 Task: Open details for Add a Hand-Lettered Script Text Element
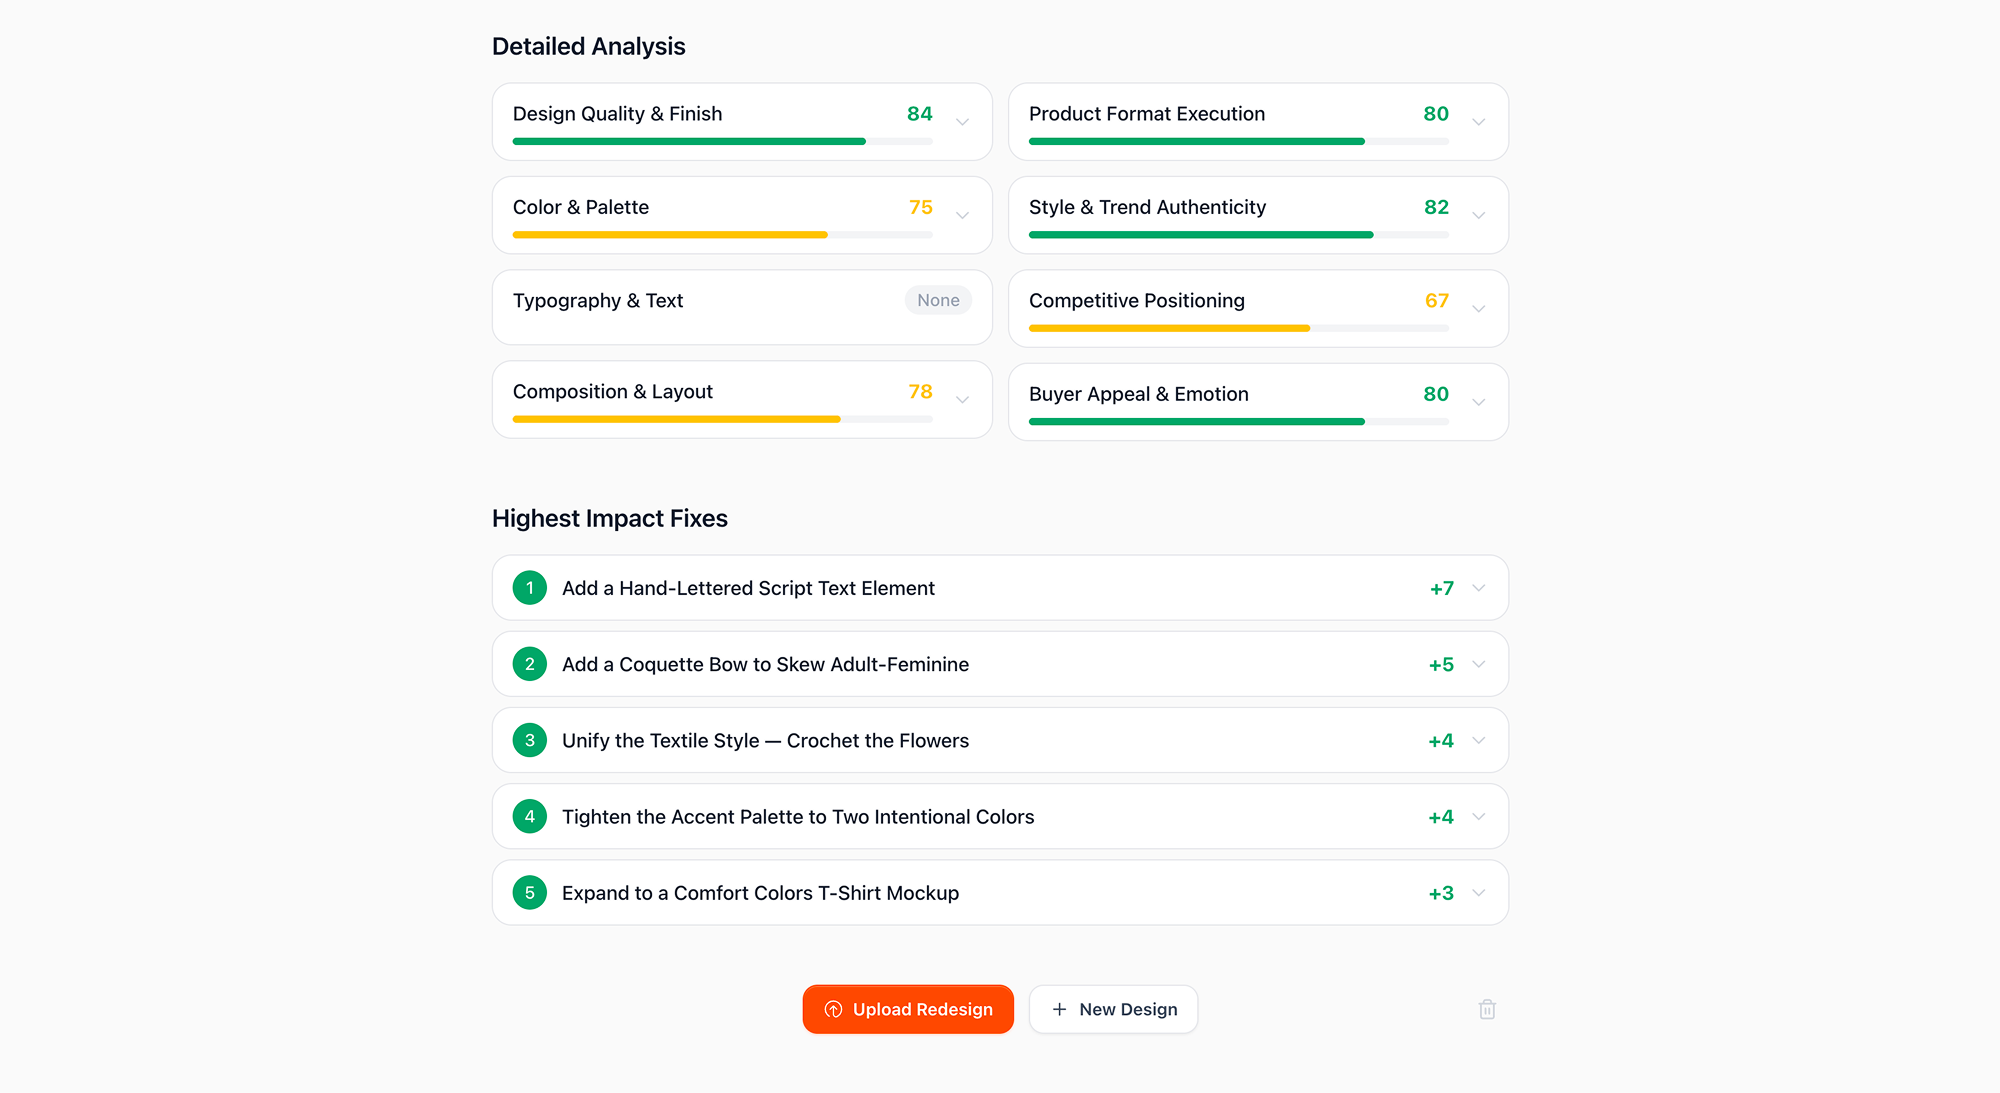point(1479,588)
